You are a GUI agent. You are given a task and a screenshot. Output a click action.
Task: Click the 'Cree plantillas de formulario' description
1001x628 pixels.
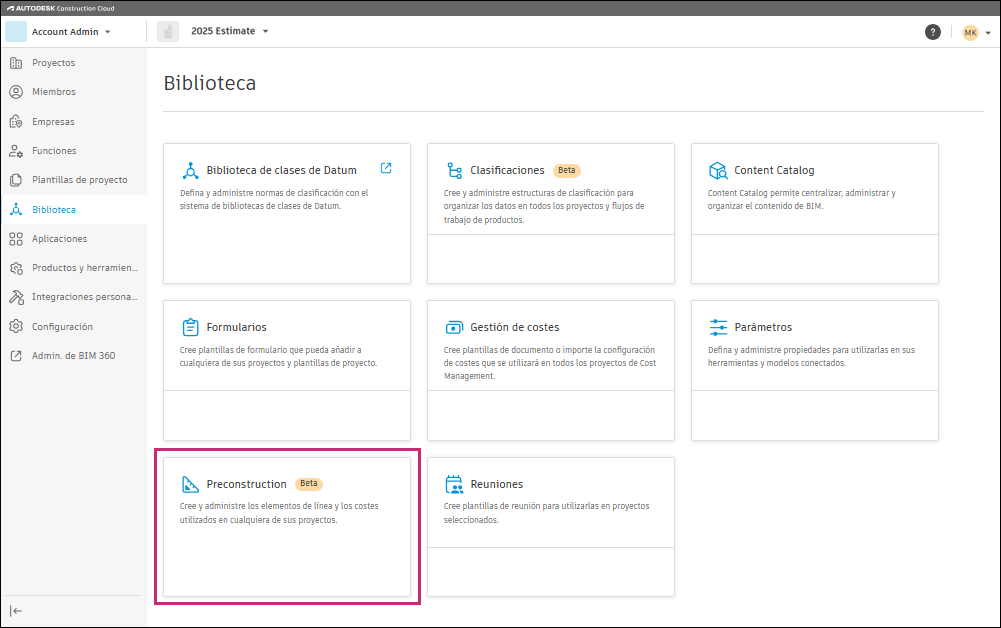click(278, 356)
